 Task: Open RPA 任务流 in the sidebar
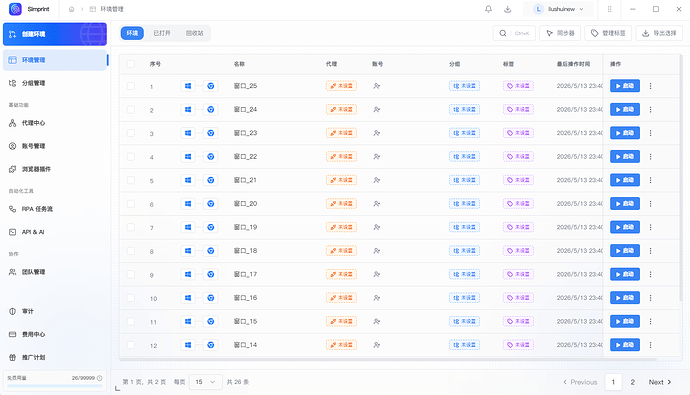(x=55, y=209)
